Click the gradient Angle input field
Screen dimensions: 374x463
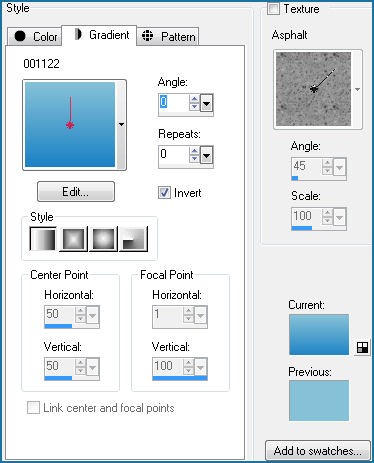click(x=174, y=103)
